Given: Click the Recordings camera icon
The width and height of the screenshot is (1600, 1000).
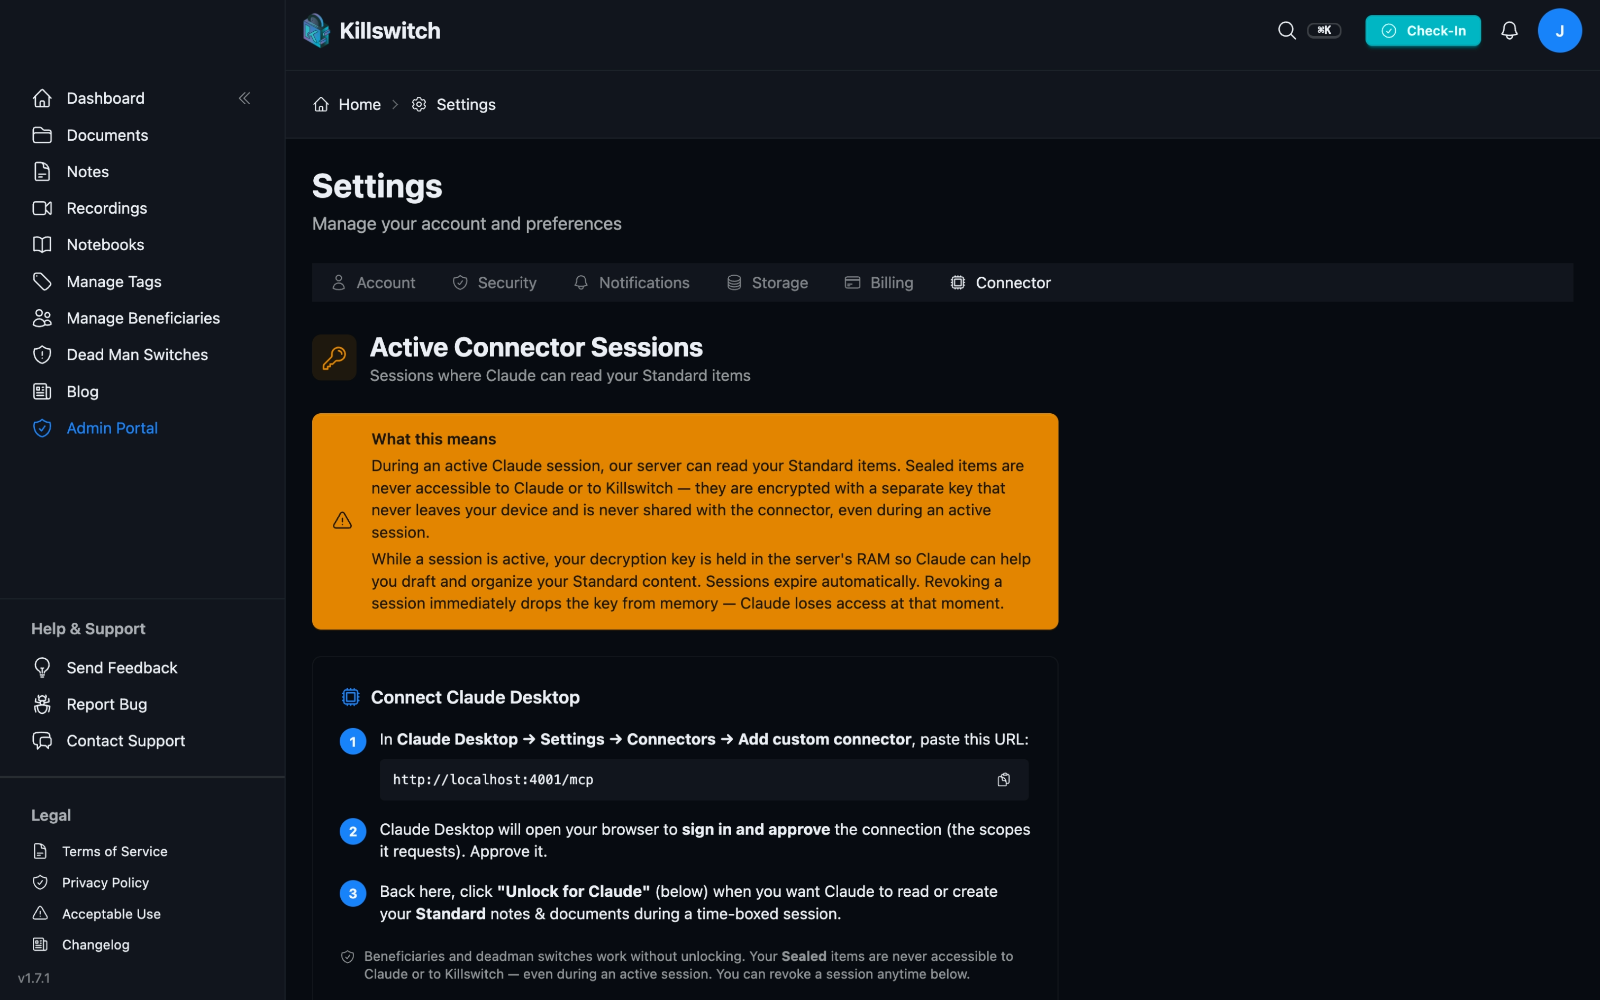Looking at the screenshot, I should coord(42,208).
